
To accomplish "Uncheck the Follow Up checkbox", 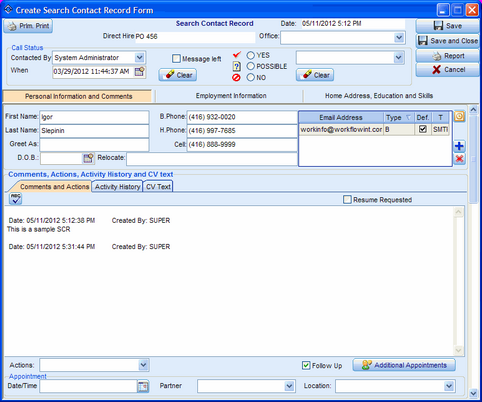I will point(306,365).
